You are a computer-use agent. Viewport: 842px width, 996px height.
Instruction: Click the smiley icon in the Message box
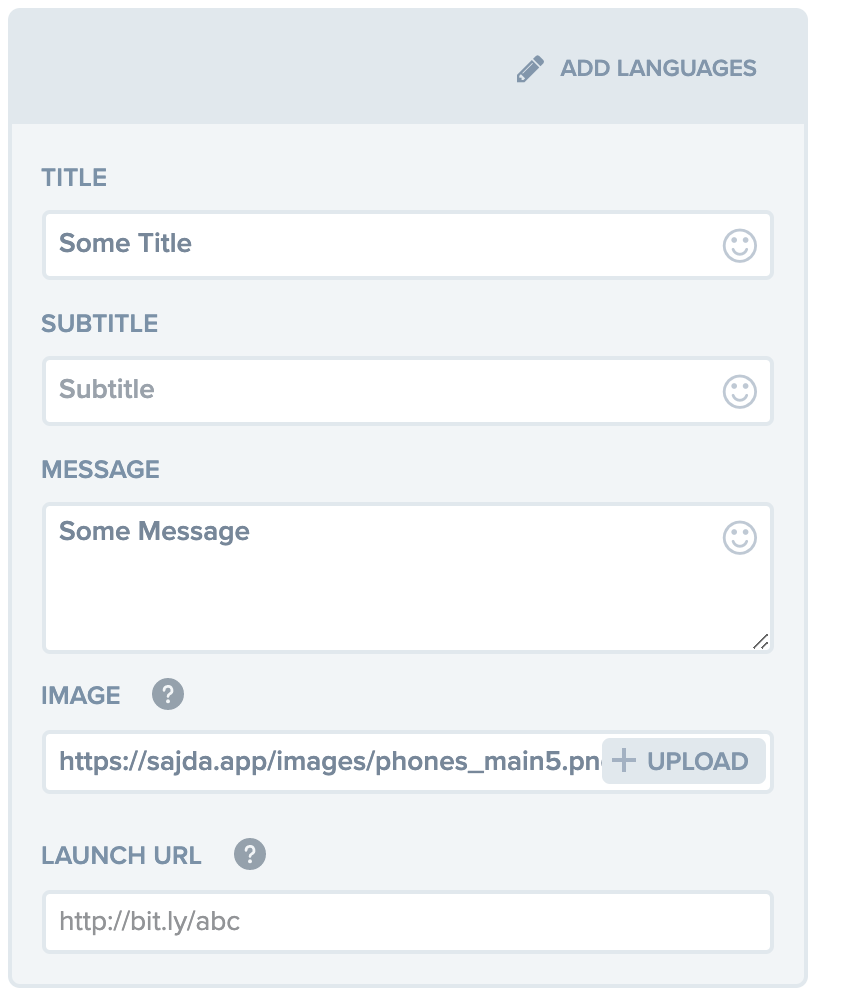[739, 537]
